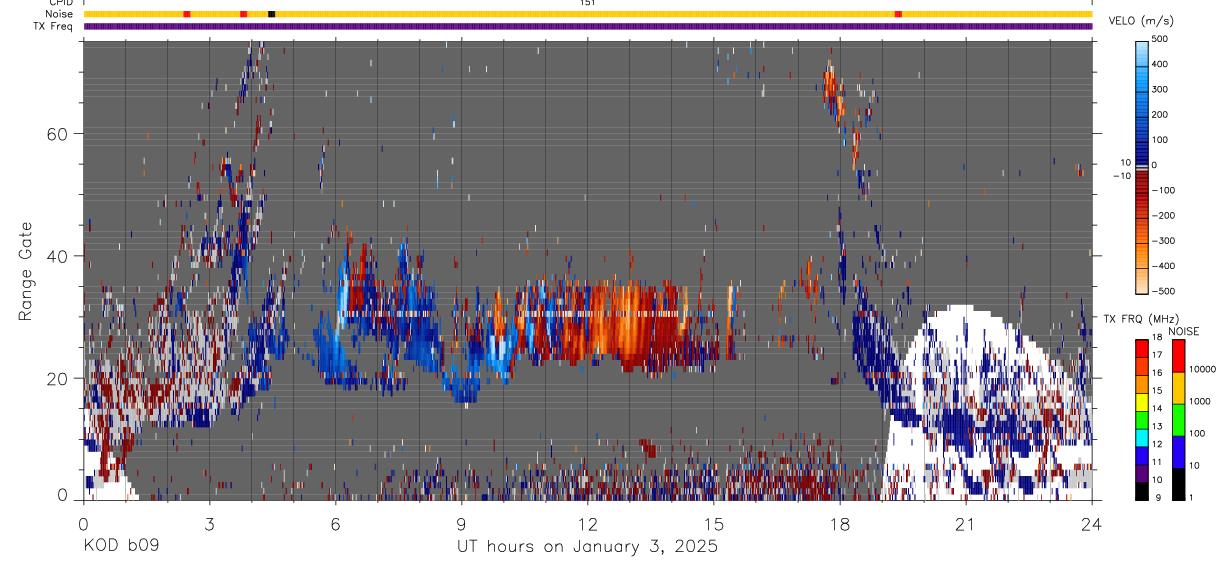Click the velocity scale label 200
Screen dimensions: 1228x567
(1161, 114)
